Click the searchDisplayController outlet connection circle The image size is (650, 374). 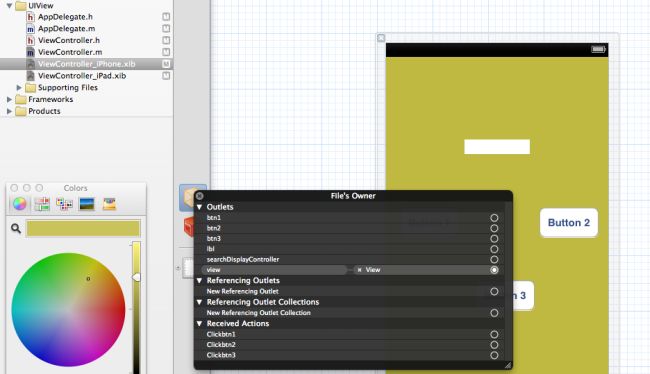point(494,260)
